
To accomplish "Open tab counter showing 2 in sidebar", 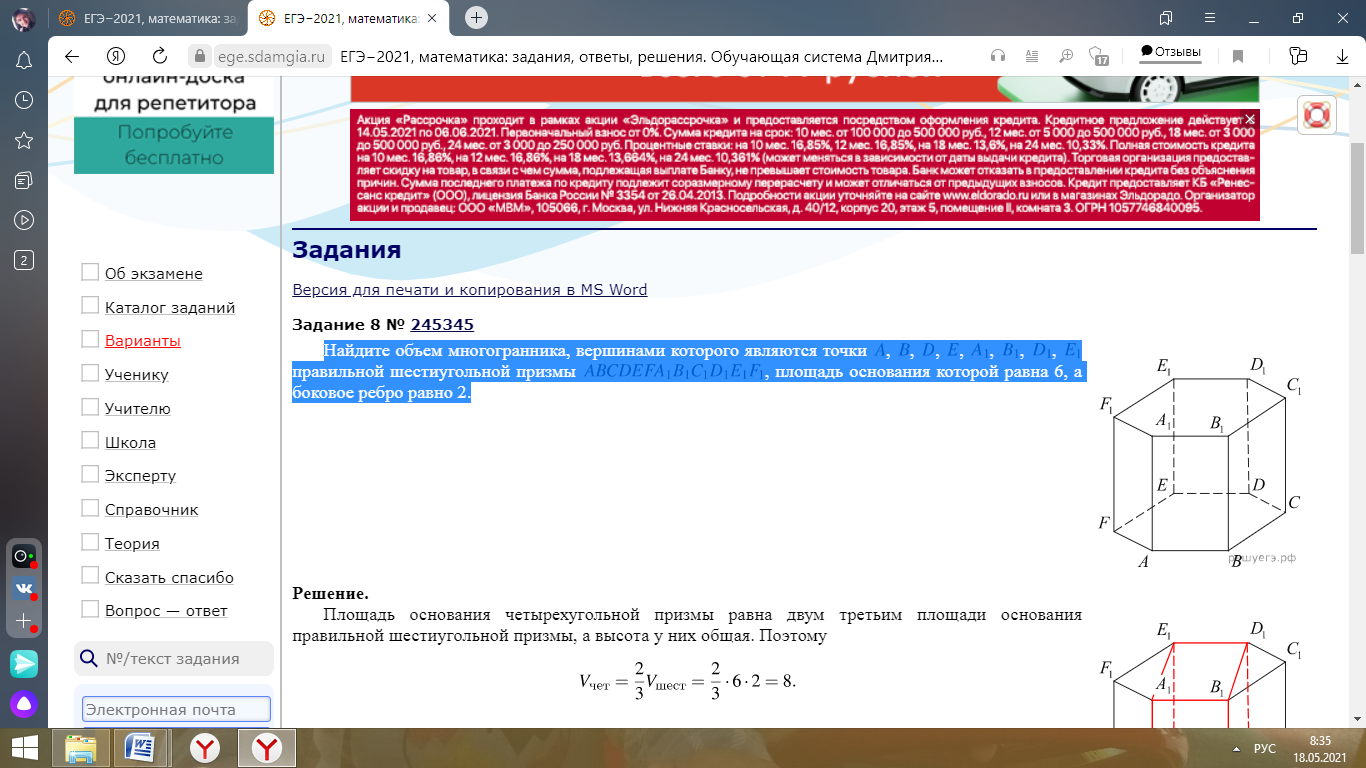I will tap(25, 260).
